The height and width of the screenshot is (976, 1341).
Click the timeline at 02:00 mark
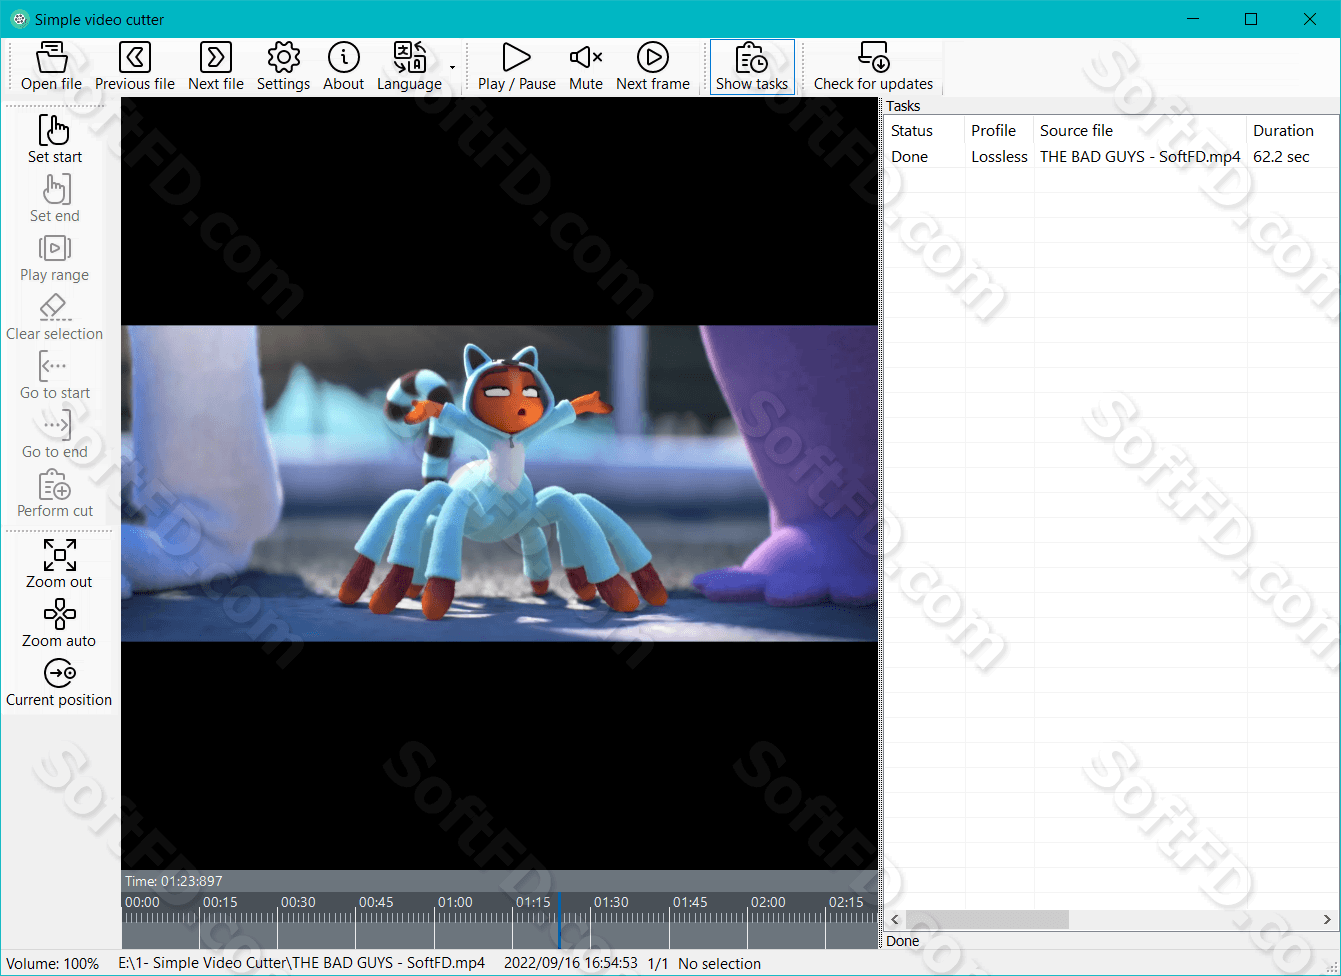[x=768, y=902]
